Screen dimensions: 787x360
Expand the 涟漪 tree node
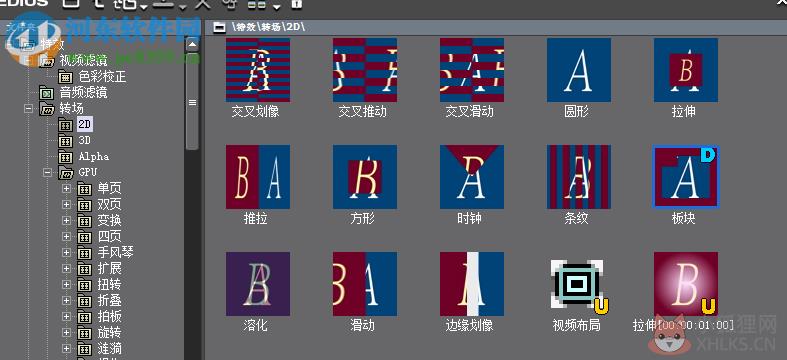(x=66, y=348)
